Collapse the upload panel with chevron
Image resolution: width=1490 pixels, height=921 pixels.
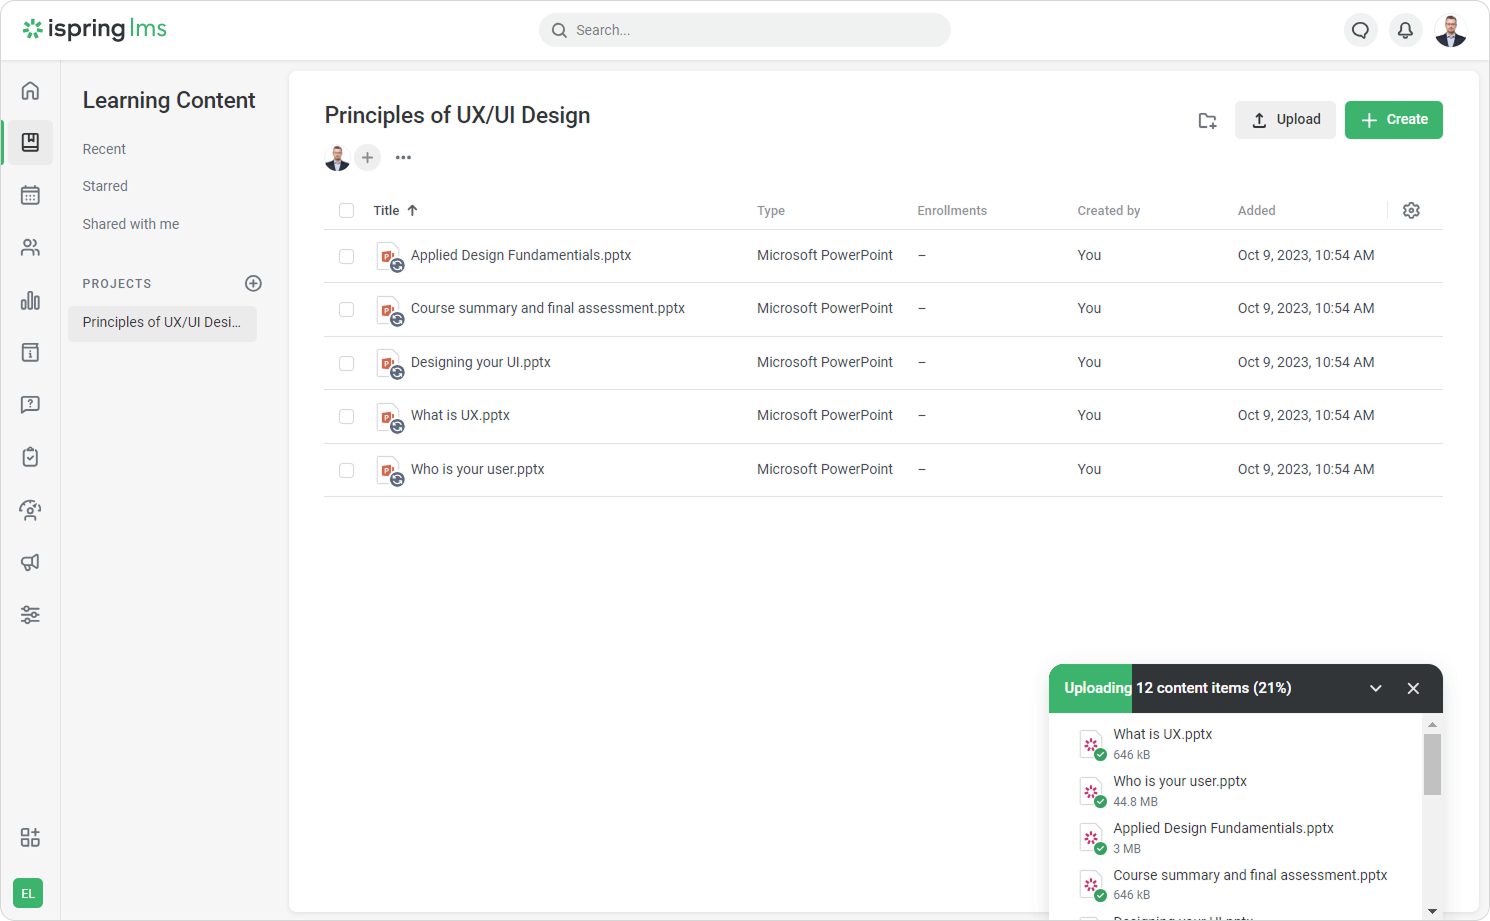point(1375,688)
